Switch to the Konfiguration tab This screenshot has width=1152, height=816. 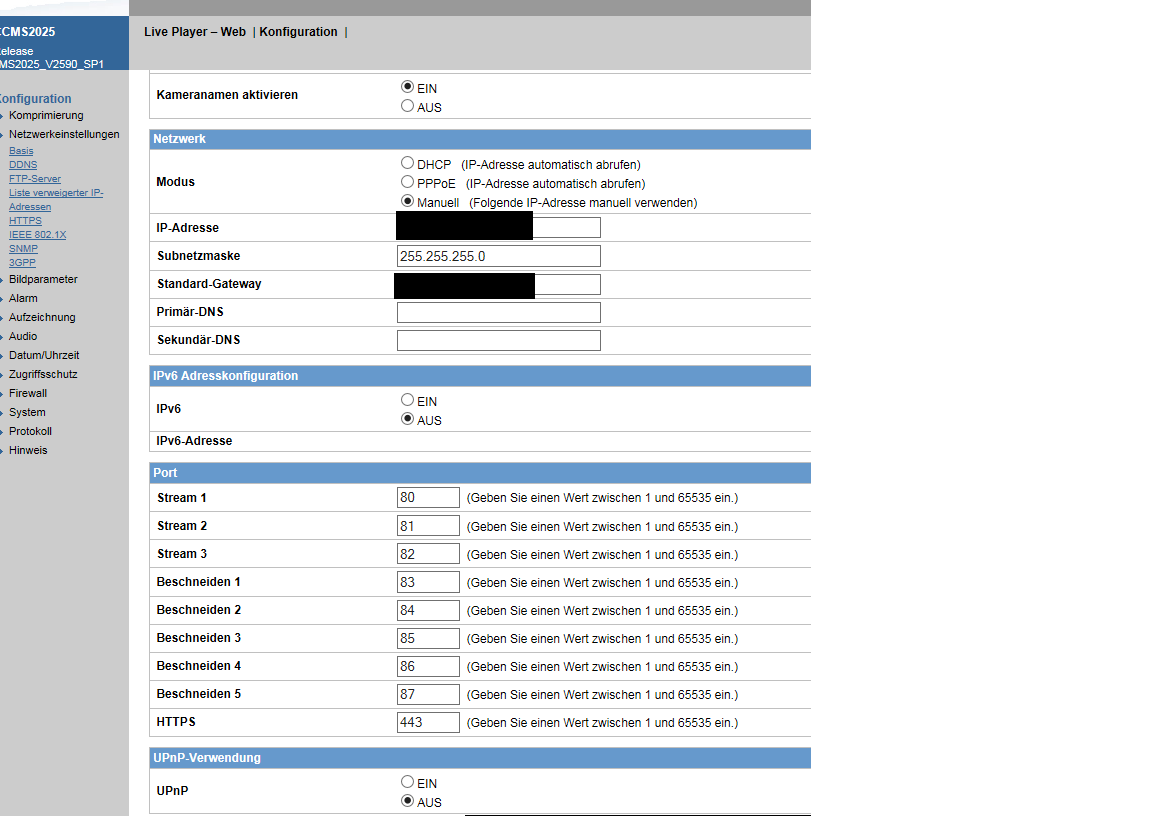pyautogui.click(x=298, y=32)
